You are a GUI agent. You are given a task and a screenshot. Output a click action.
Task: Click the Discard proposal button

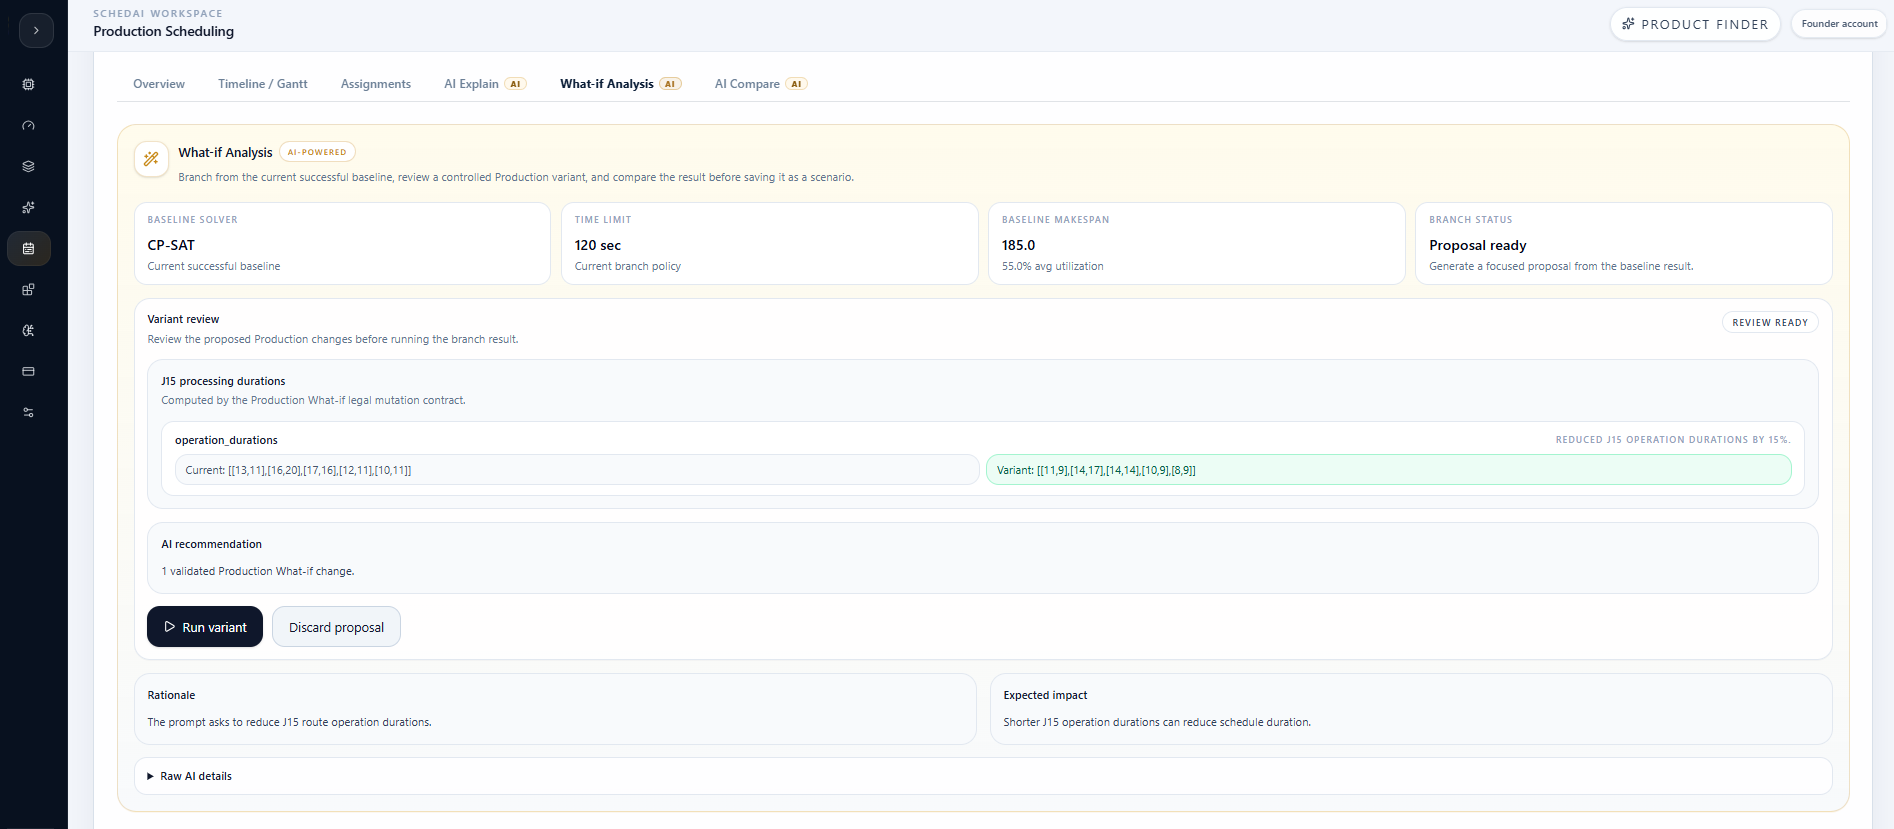336,627
